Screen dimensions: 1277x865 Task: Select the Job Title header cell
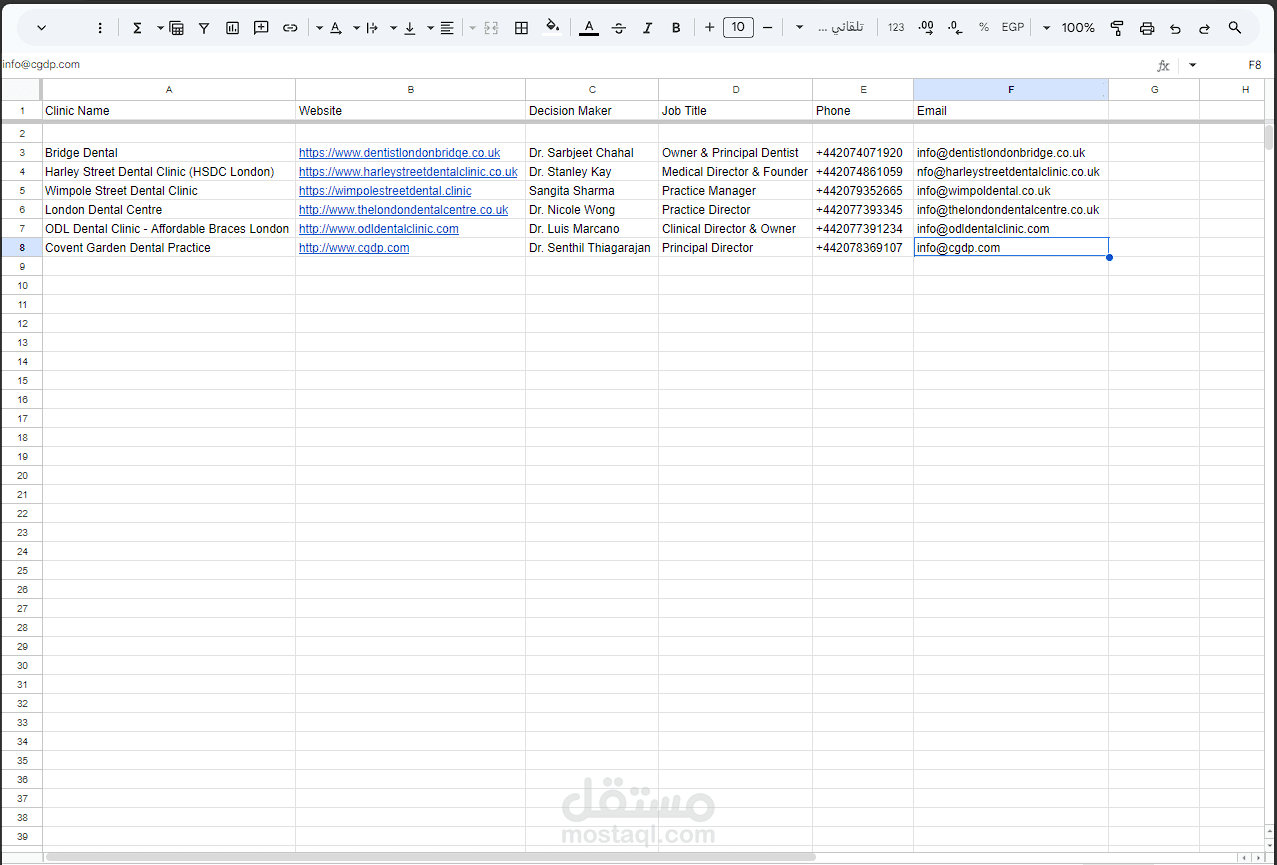point(735,111)
